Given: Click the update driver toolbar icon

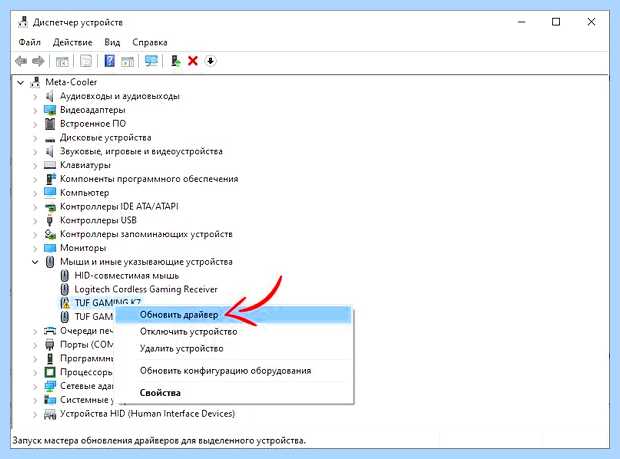Looking at the screenshot, I should [x=175, y=61].
